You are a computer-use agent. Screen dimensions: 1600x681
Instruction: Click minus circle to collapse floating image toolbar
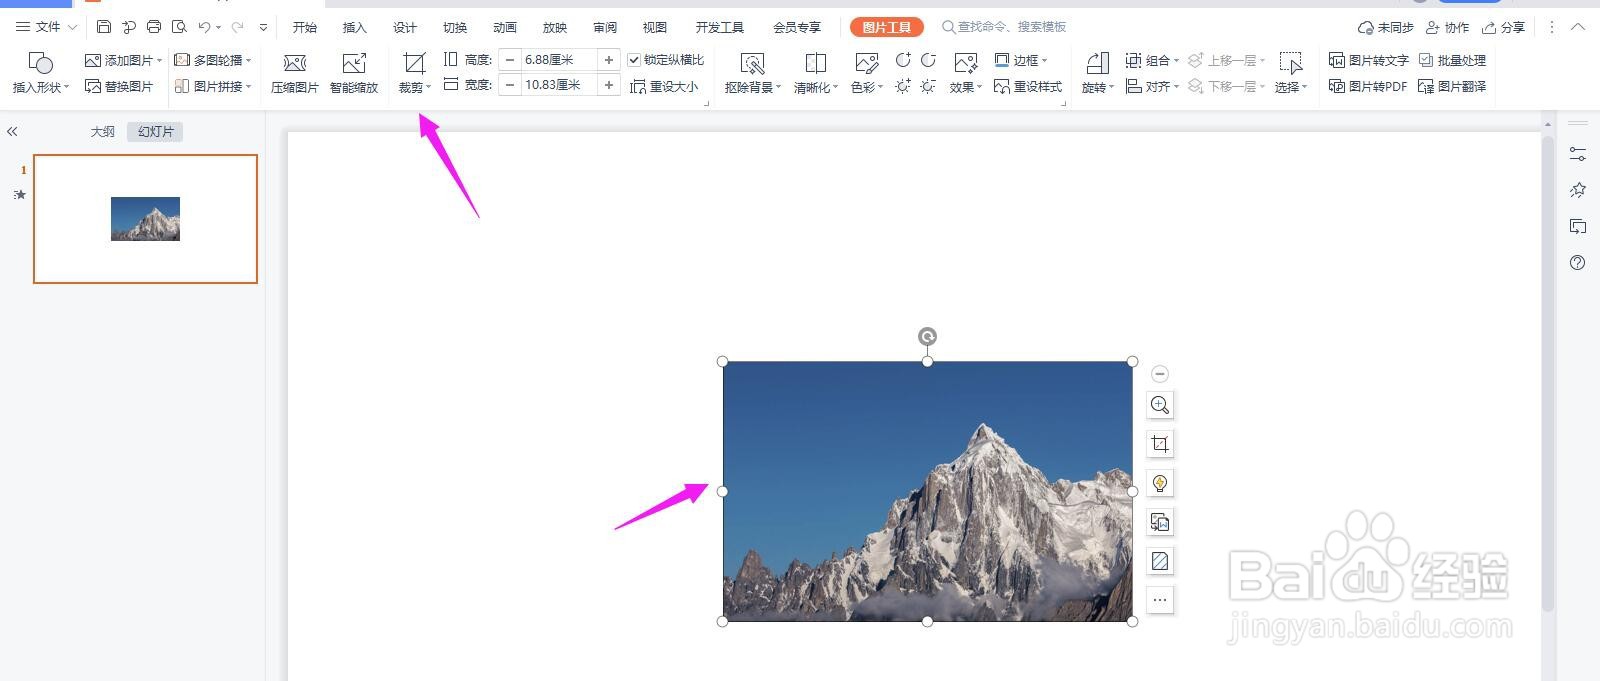(1160, 374)
